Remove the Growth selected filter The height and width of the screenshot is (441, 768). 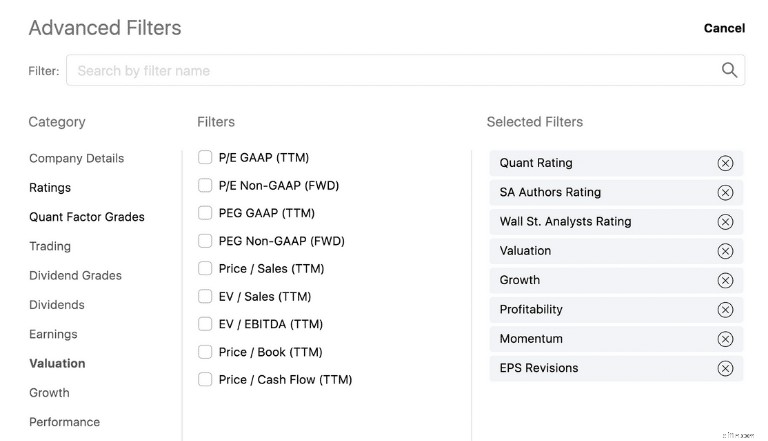click(x=725, y=280)
